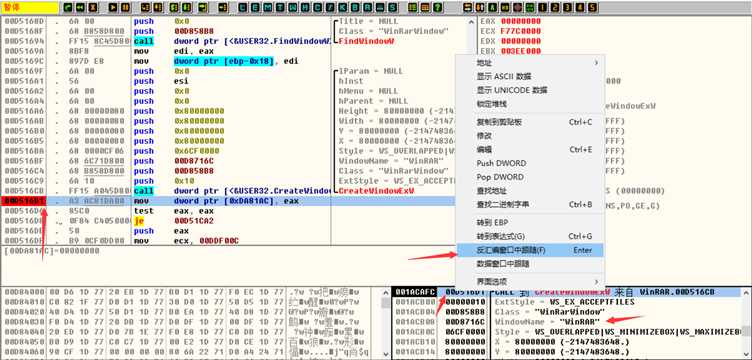752x360 pixels.
Task: Open Executable modules with E button
Action: tap(256, 7)
